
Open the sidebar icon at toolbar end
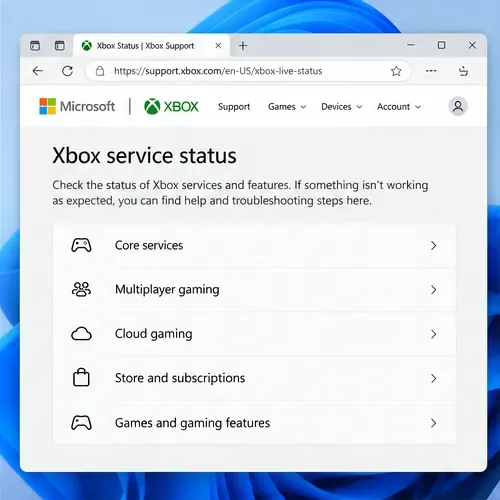tap(463, 71)
